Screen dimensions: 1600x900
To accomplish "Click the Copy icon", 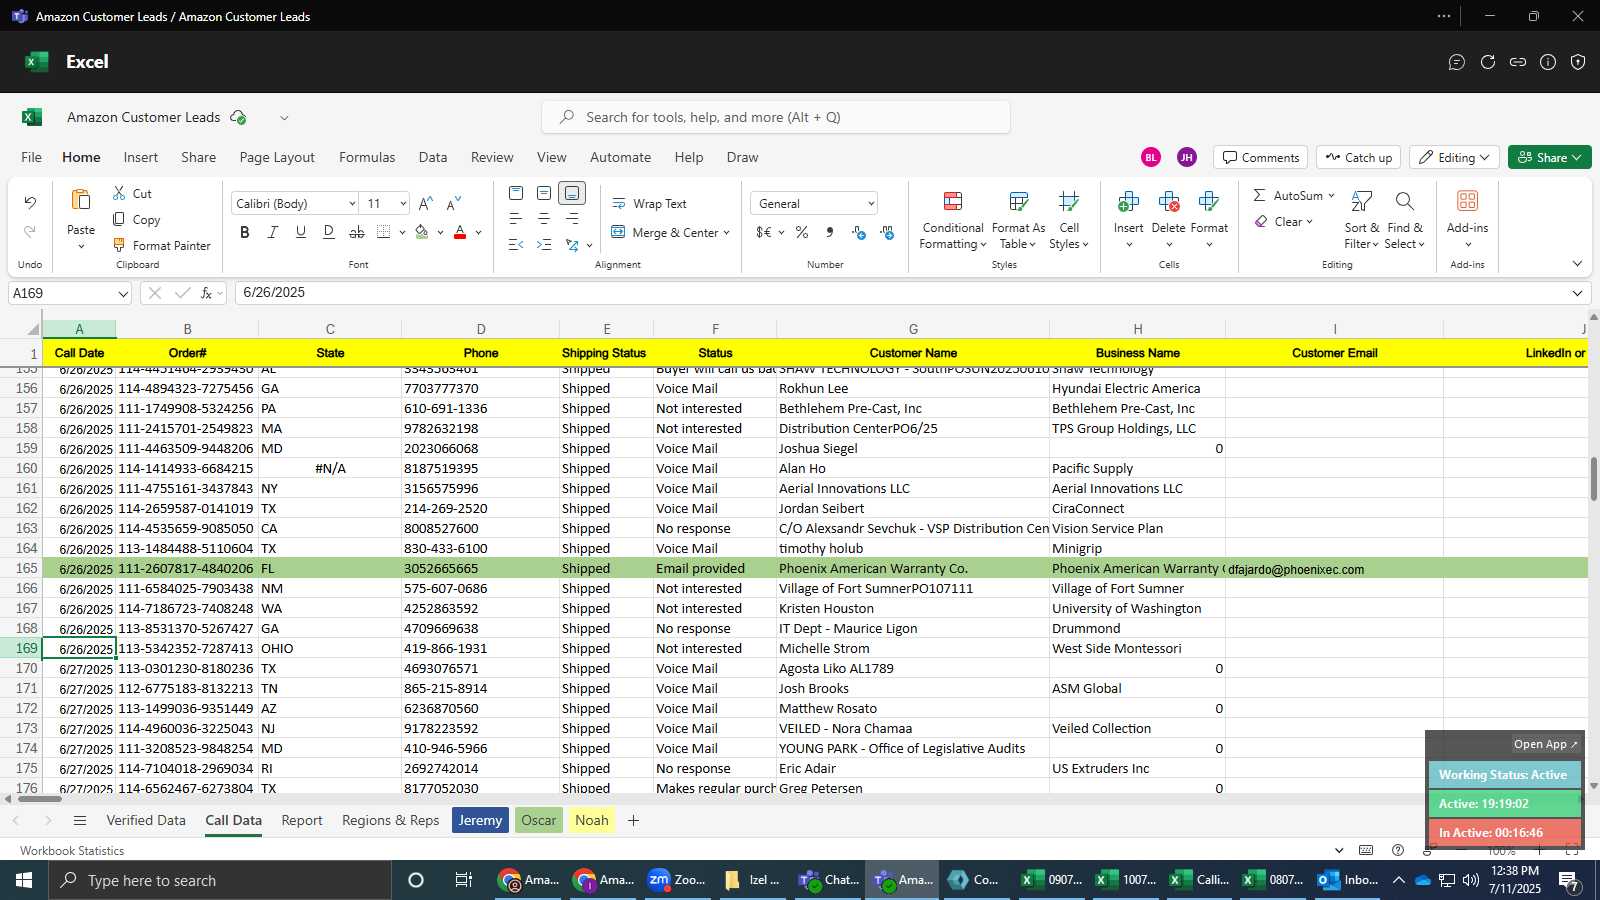I will click(x=119, y=219).
